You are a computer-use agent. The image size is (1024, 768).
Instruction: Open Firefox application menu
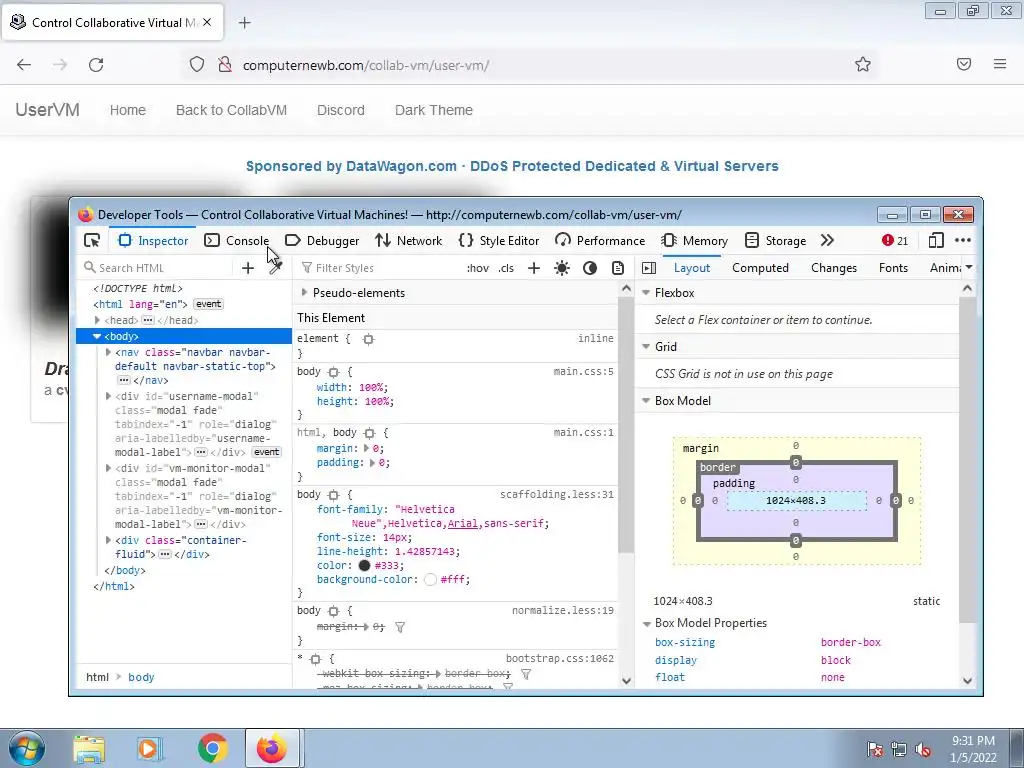pyautogui.click(x=1000, y=64)
